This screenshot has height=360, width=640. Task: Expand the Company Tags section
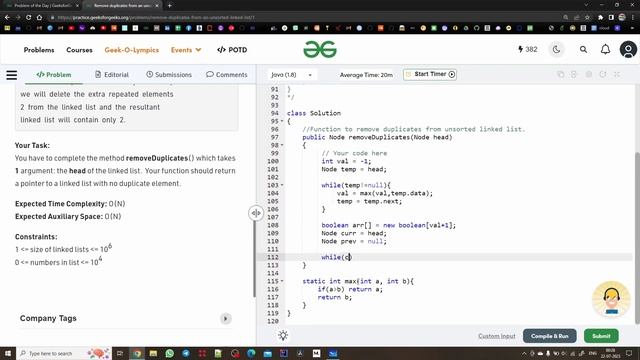(x=225, y=318)
